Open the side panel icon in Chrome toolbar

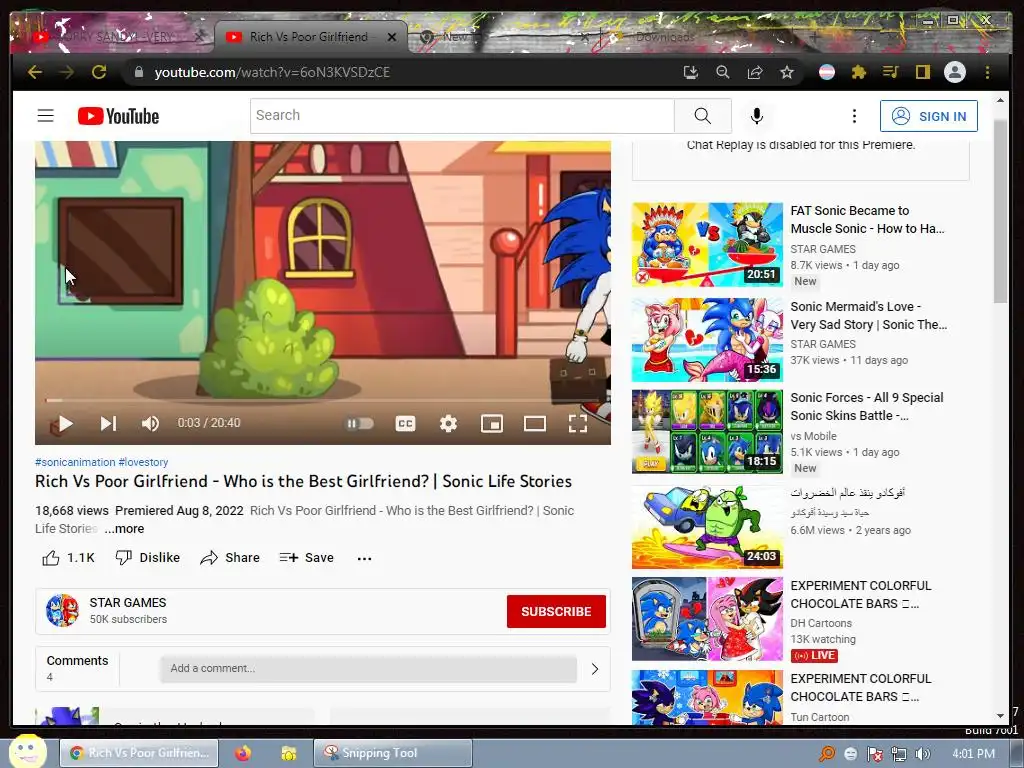(x=922, y=72)
